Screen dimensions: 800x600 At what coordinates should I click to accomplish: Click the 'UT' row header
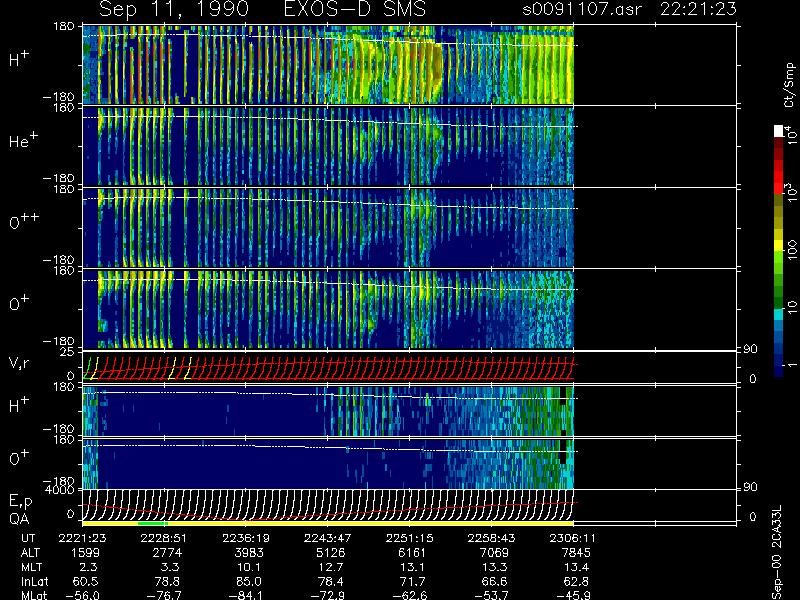28,538
